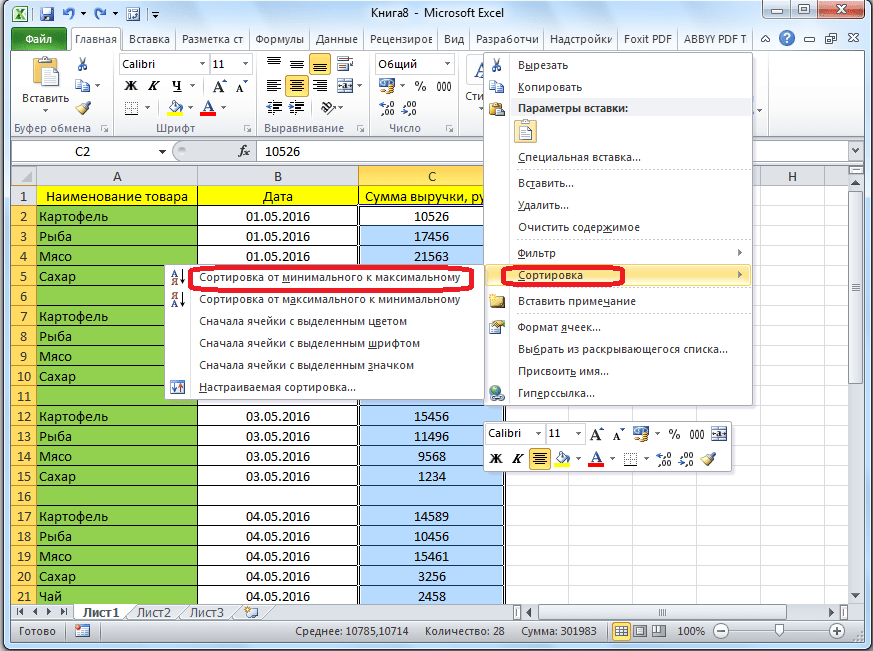Click the paste options clipboard icon in context menu
The height and width of the screenshot is (651, 873).
[x=527, y=131]
